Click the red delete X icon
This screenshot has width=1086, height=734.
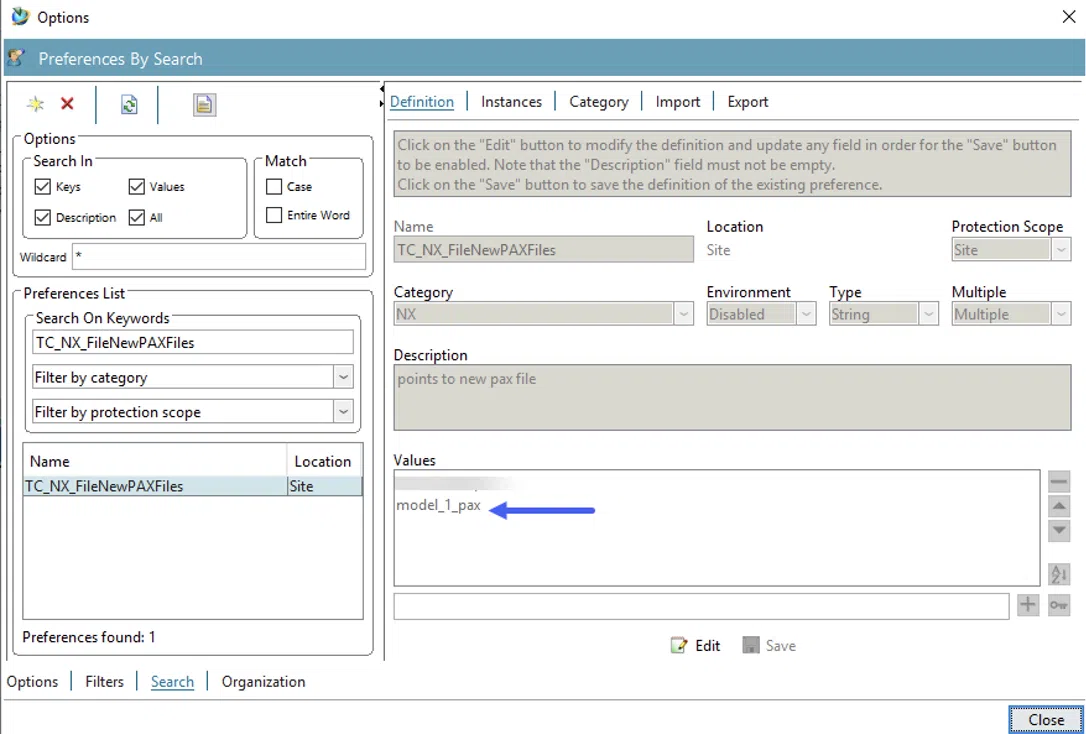pyautogui.click(x=67, y=104)
